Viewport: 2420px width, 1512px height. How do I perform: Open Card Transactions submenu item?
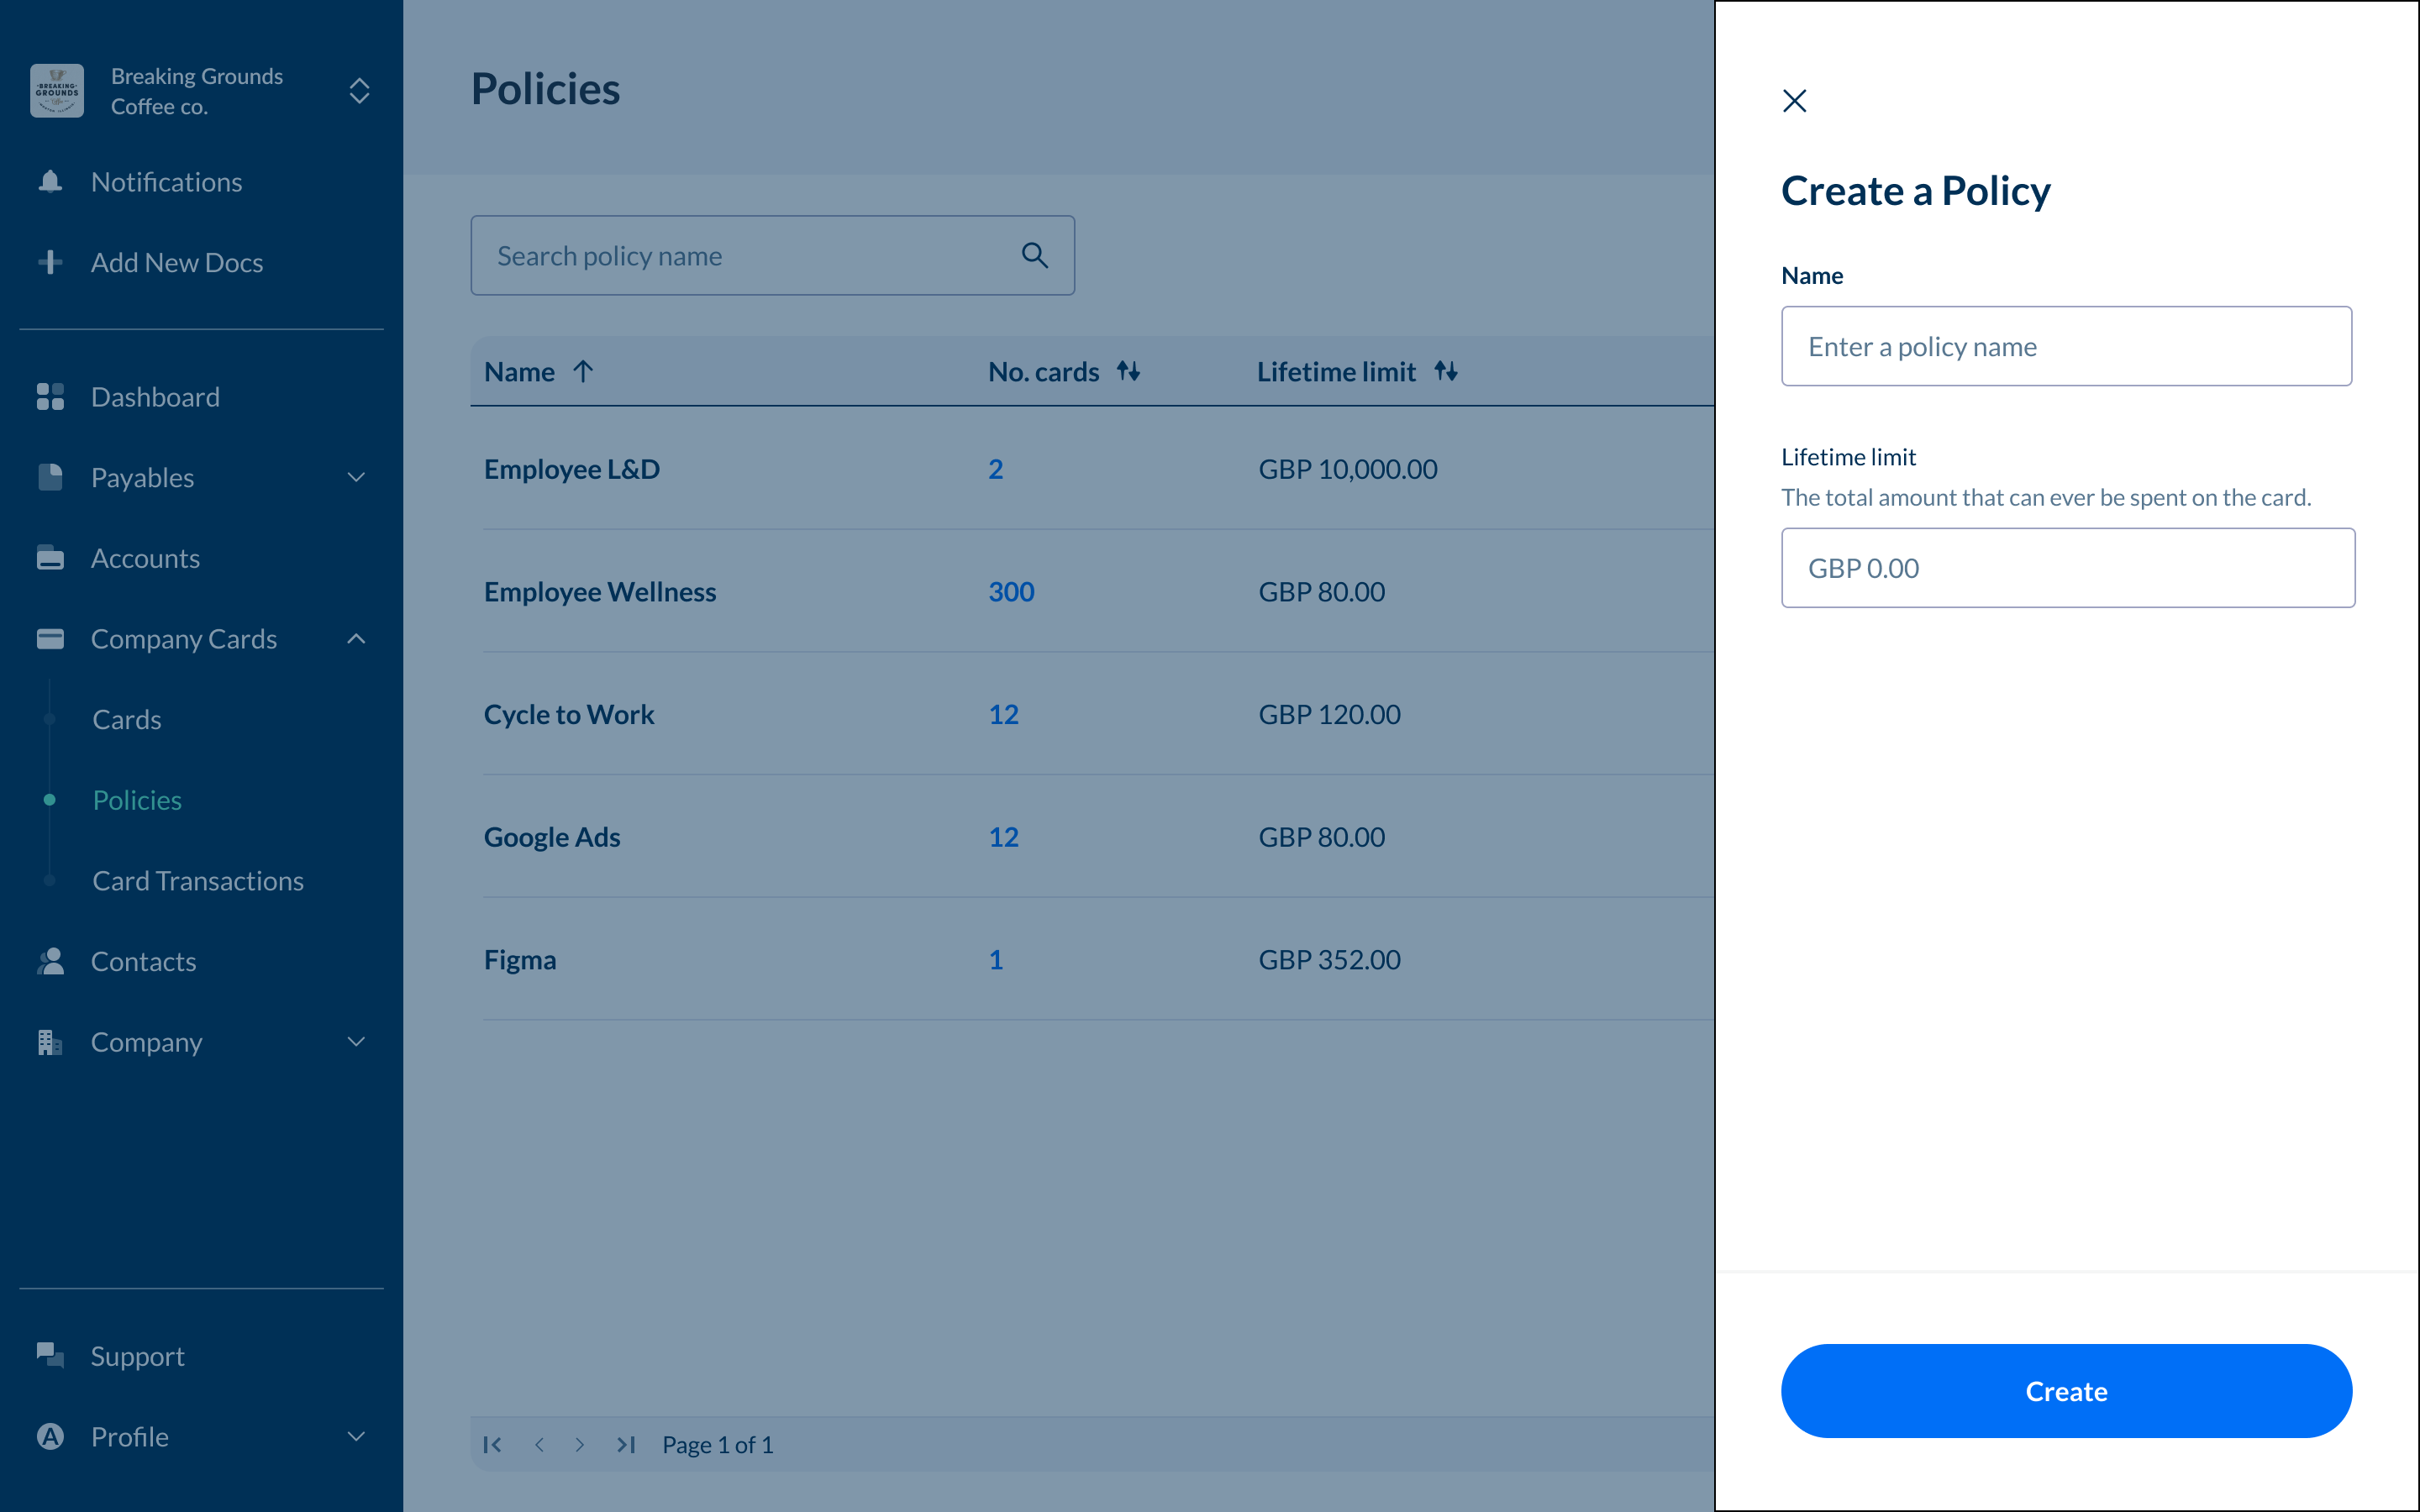click(198, 881)
